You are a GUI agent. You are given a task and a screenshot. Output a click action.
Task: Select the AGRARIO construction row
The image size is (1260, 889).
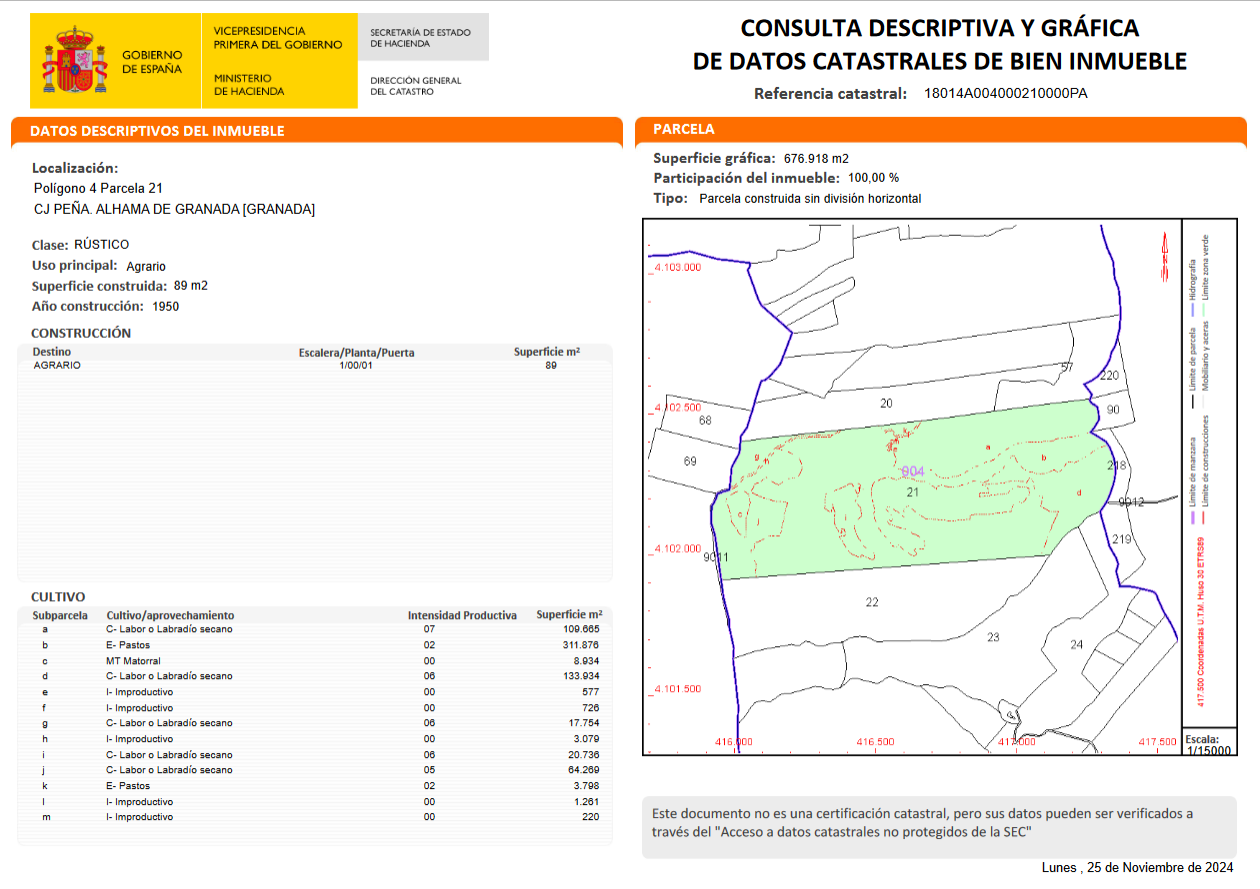tap(57, 366)
